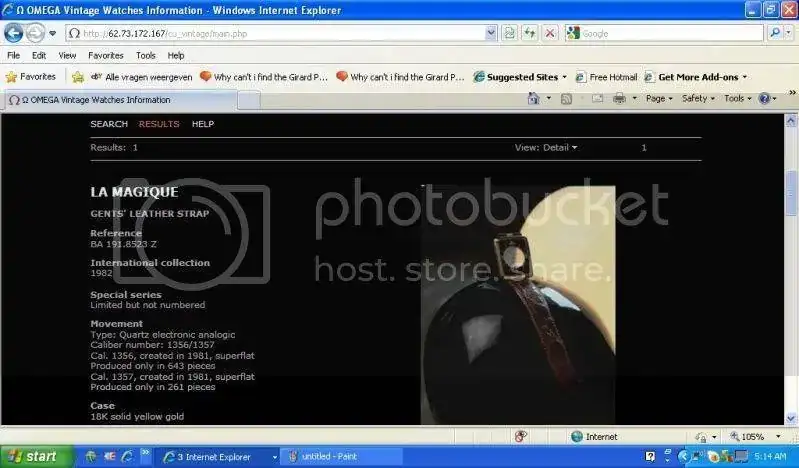Open the 105% zoom level button

[x=747, y=437]
